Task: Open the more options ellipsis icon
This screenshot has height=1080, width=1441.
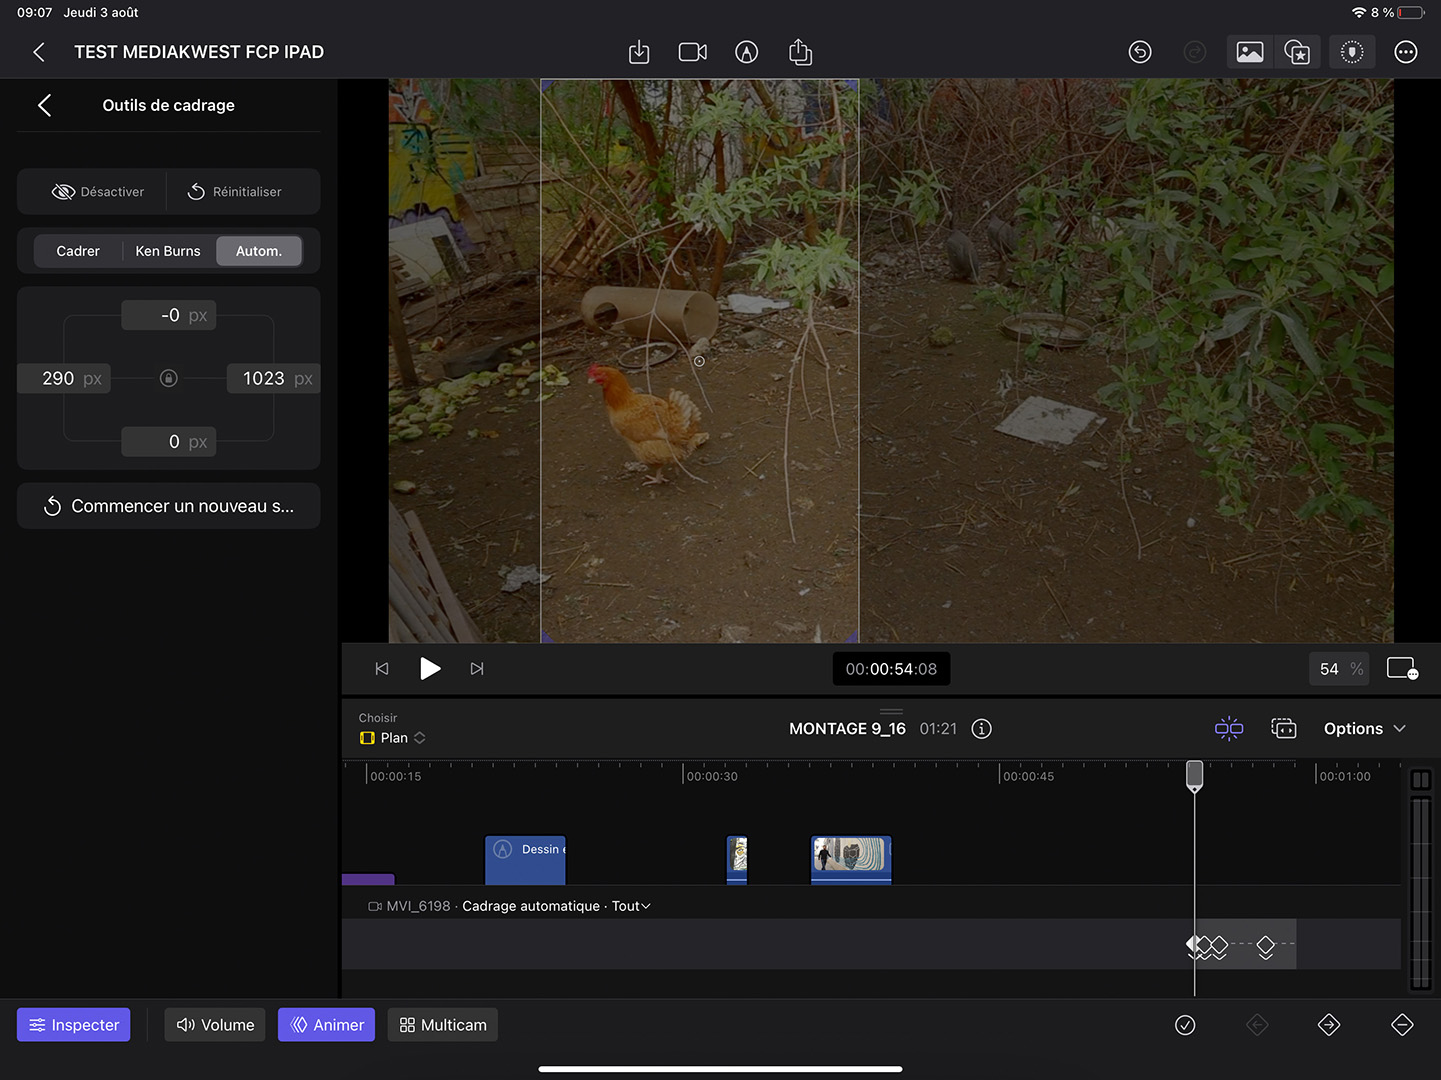Action: (x=1405, y=52)
